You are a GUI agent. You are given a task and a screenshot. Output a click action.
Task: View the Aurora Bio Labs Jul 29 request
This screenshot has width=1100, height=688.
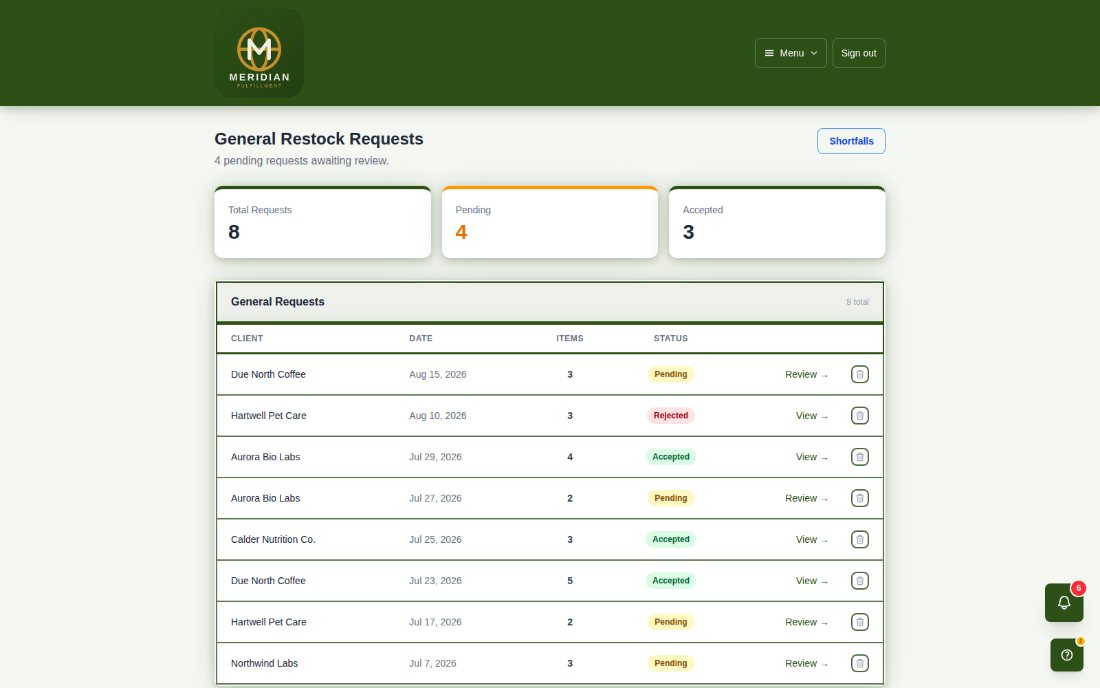(x=812, y=457)
